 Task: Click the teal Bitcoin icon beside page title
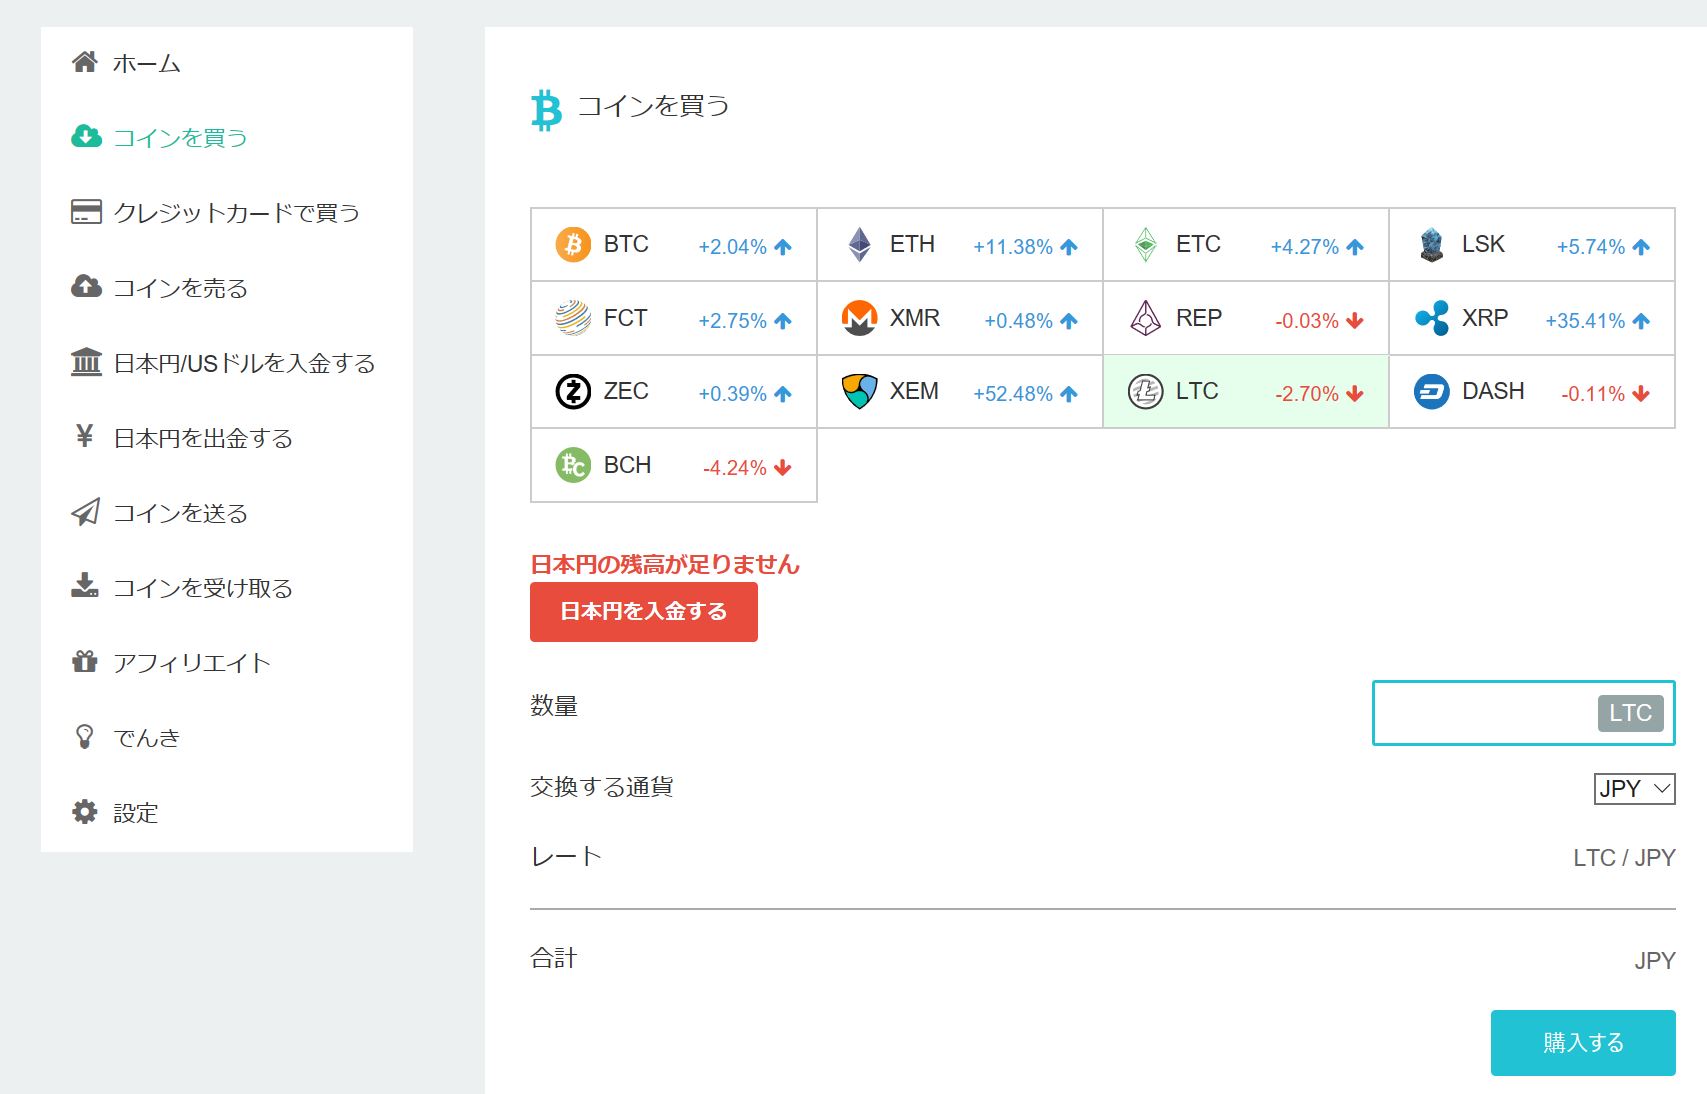tap(546, 110)
